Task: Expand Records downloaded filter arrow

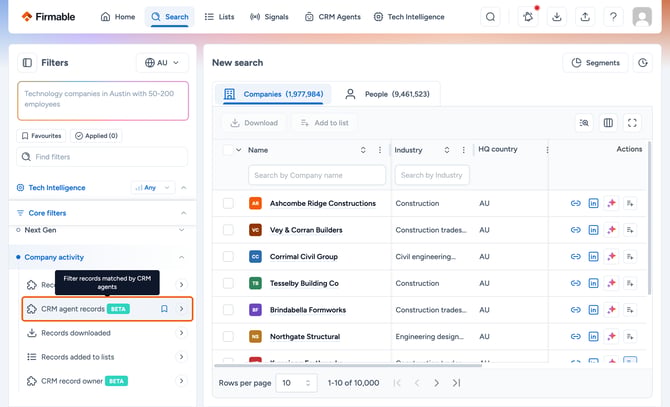Action: (182, 333)
